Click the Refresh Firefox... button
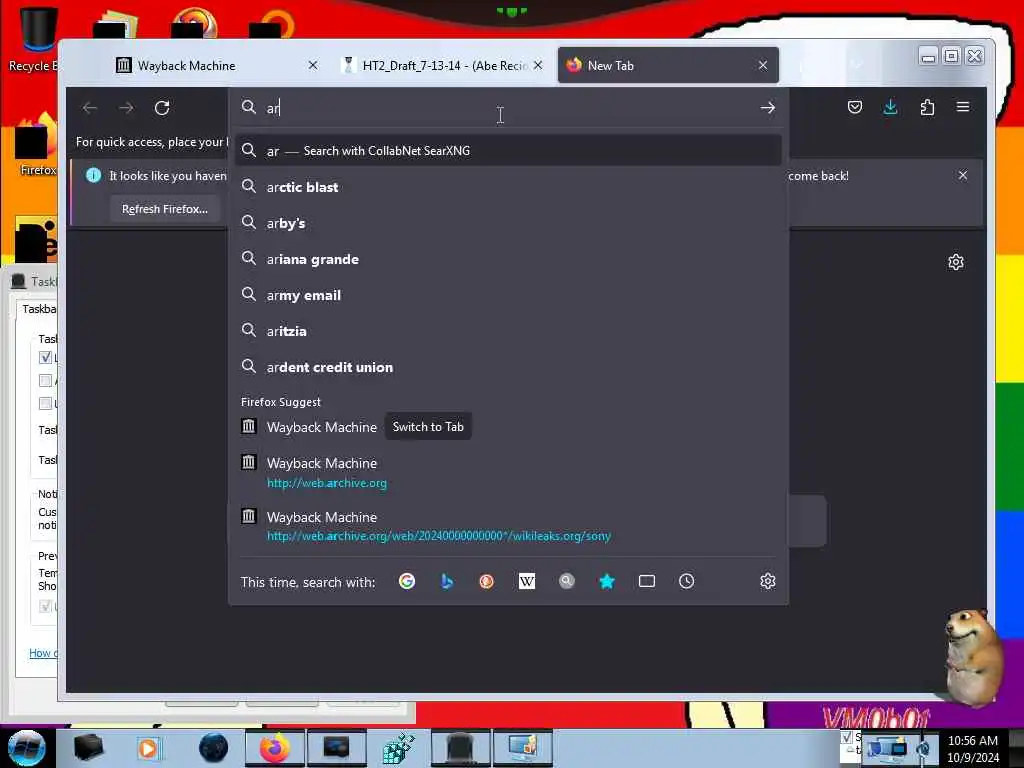Image resolution: width=1024 pixels, height=768 pixels. (x=165, y=209)
